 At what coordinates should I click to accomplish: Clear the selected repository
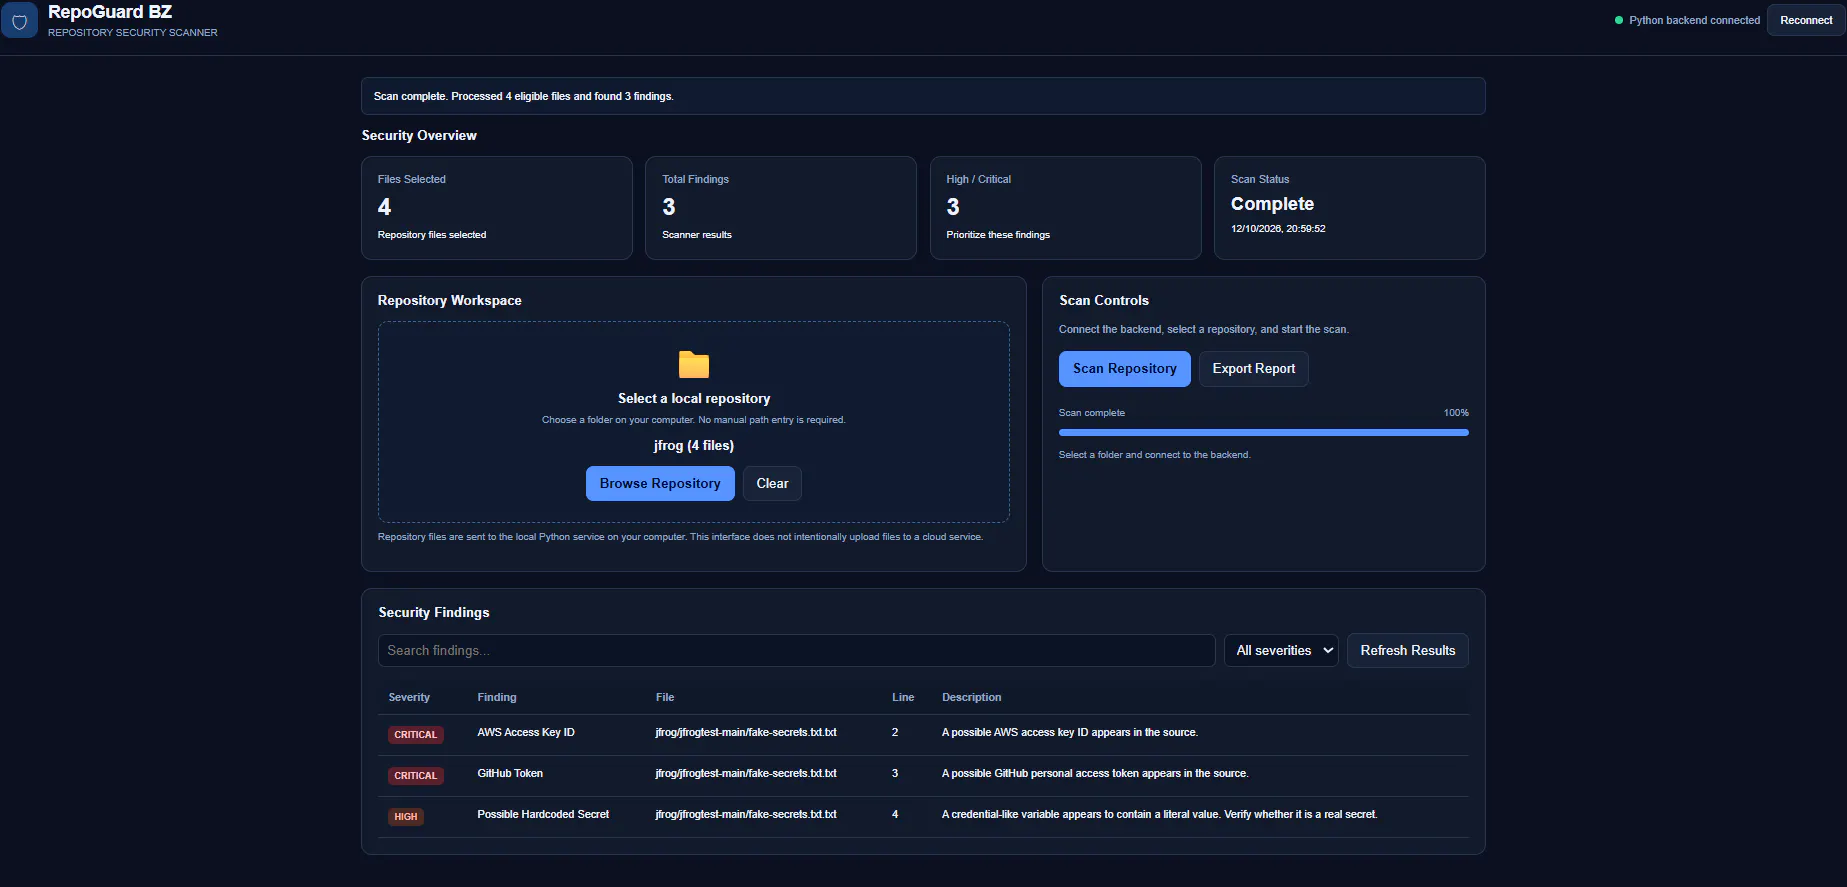pos(772,484)
